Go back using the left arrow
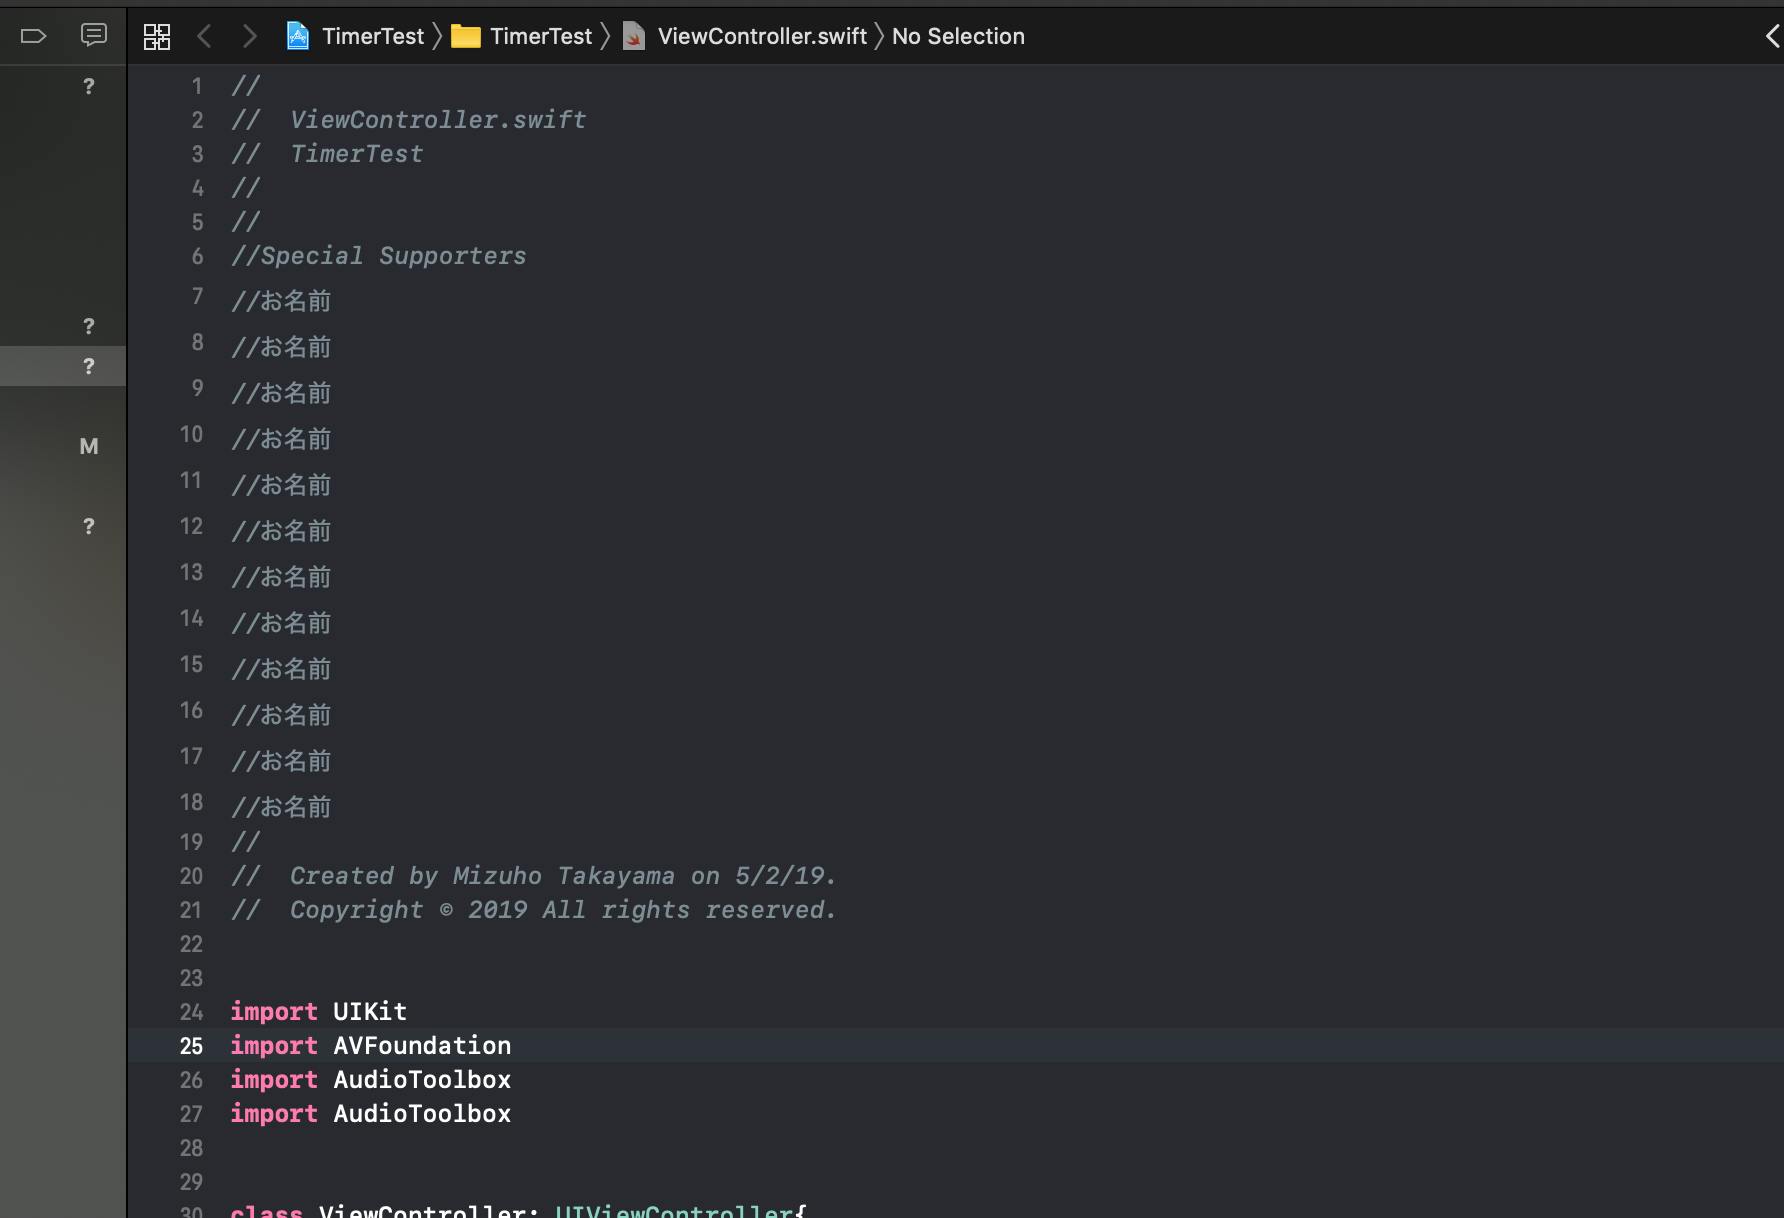Image resolution: width=1784 pixels, height=1218 pixels. [x=204, y=37]
